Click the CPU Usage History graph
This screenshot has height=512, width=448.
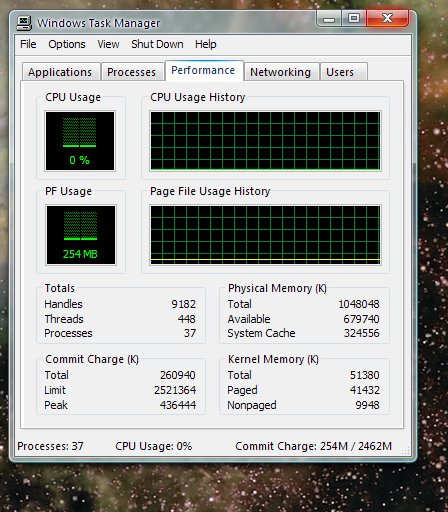click(x=265, y=141)
